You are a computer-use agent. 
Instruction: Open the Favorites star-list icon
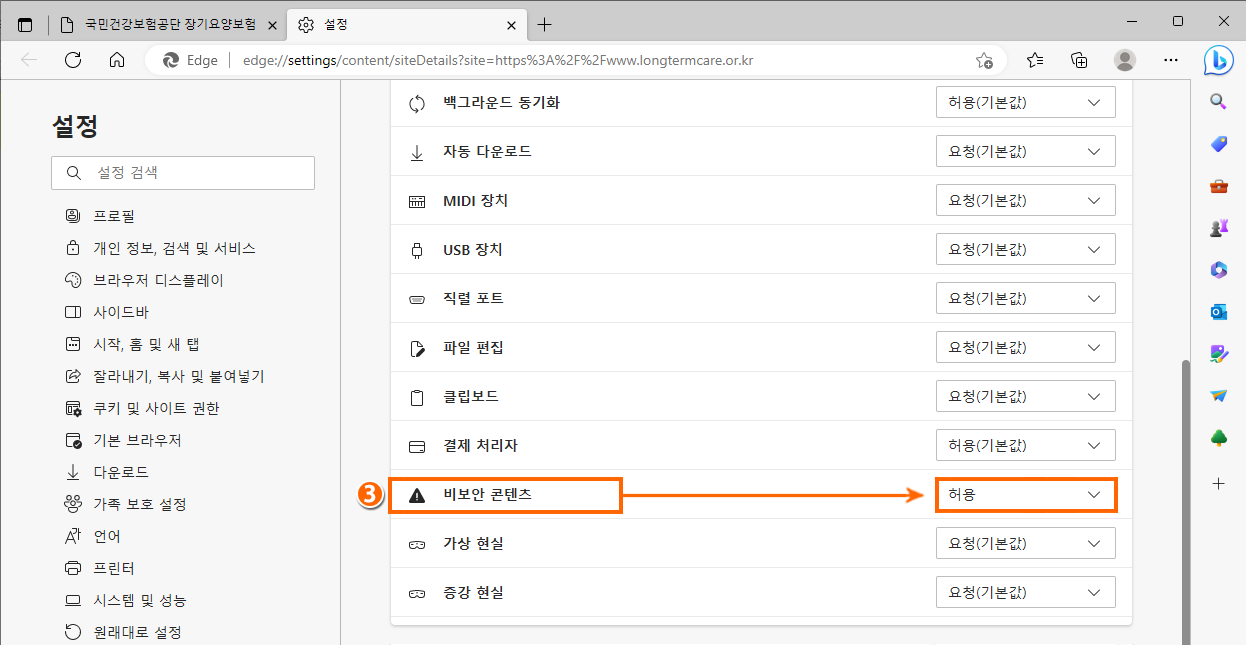[x=1035, y=60]
